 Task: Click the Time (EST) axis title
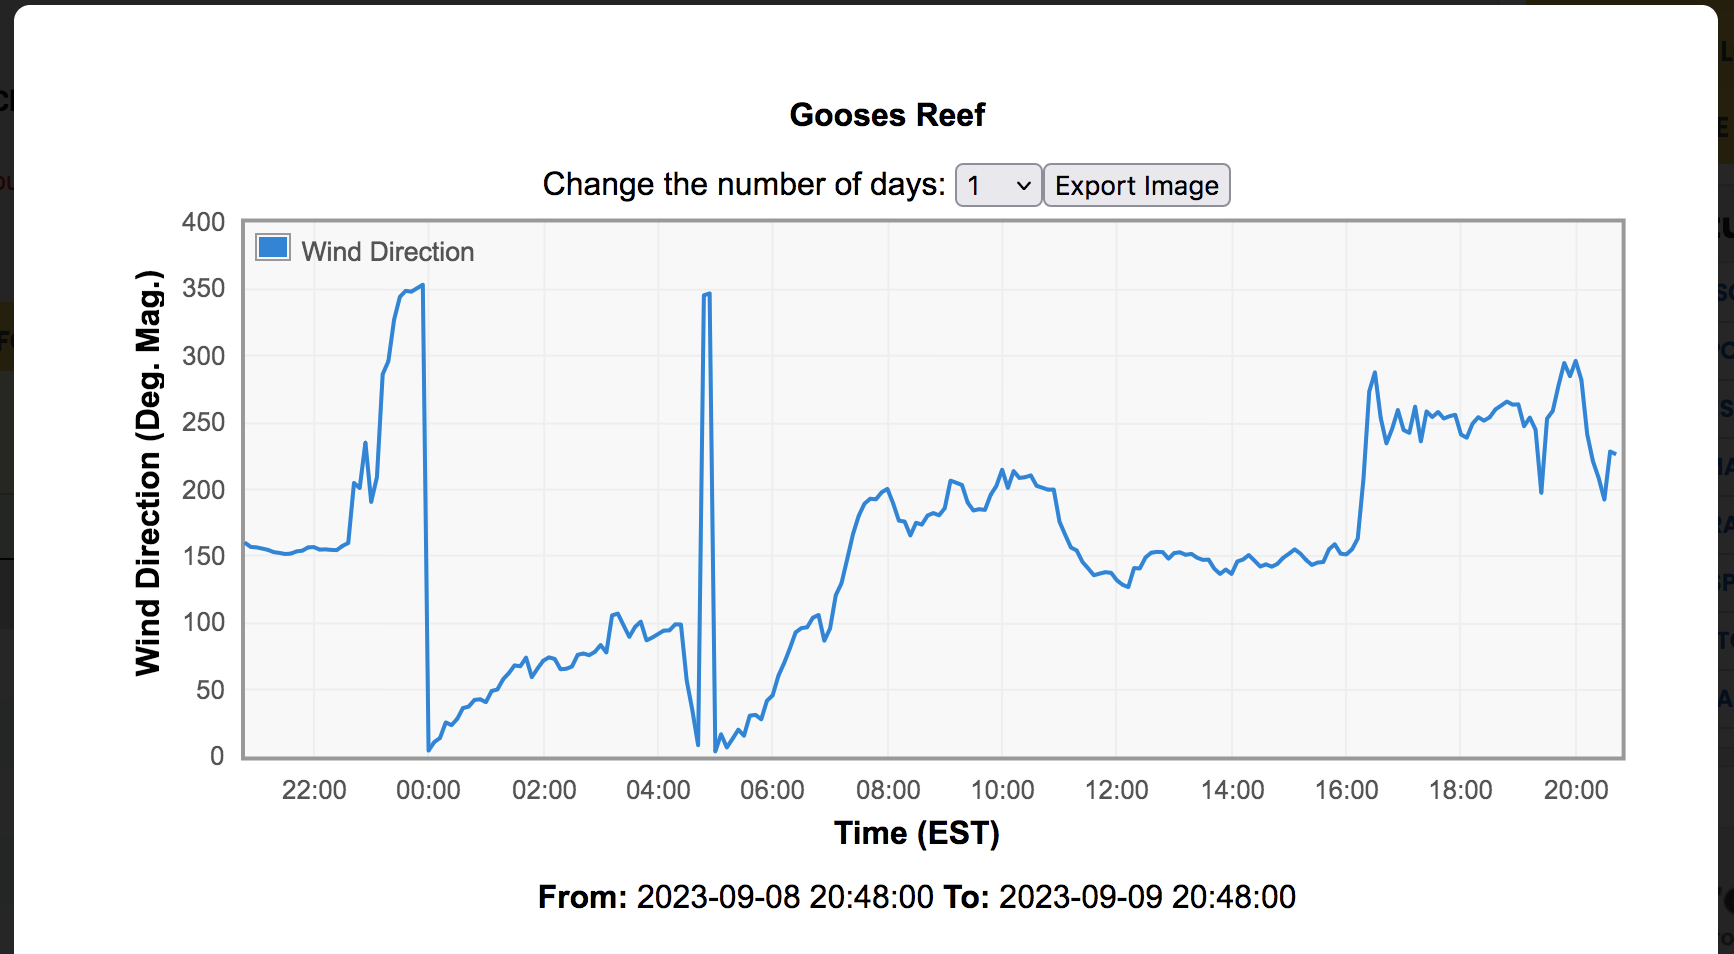[917, 833]
